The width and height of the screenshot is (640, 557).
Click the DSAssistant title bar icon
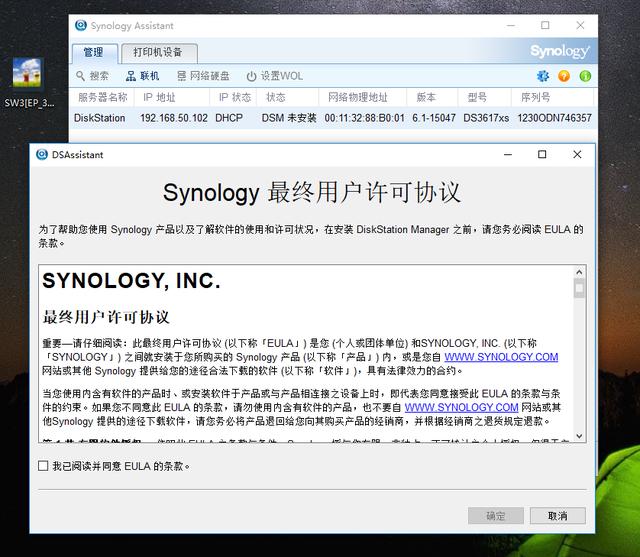[42, 155]
